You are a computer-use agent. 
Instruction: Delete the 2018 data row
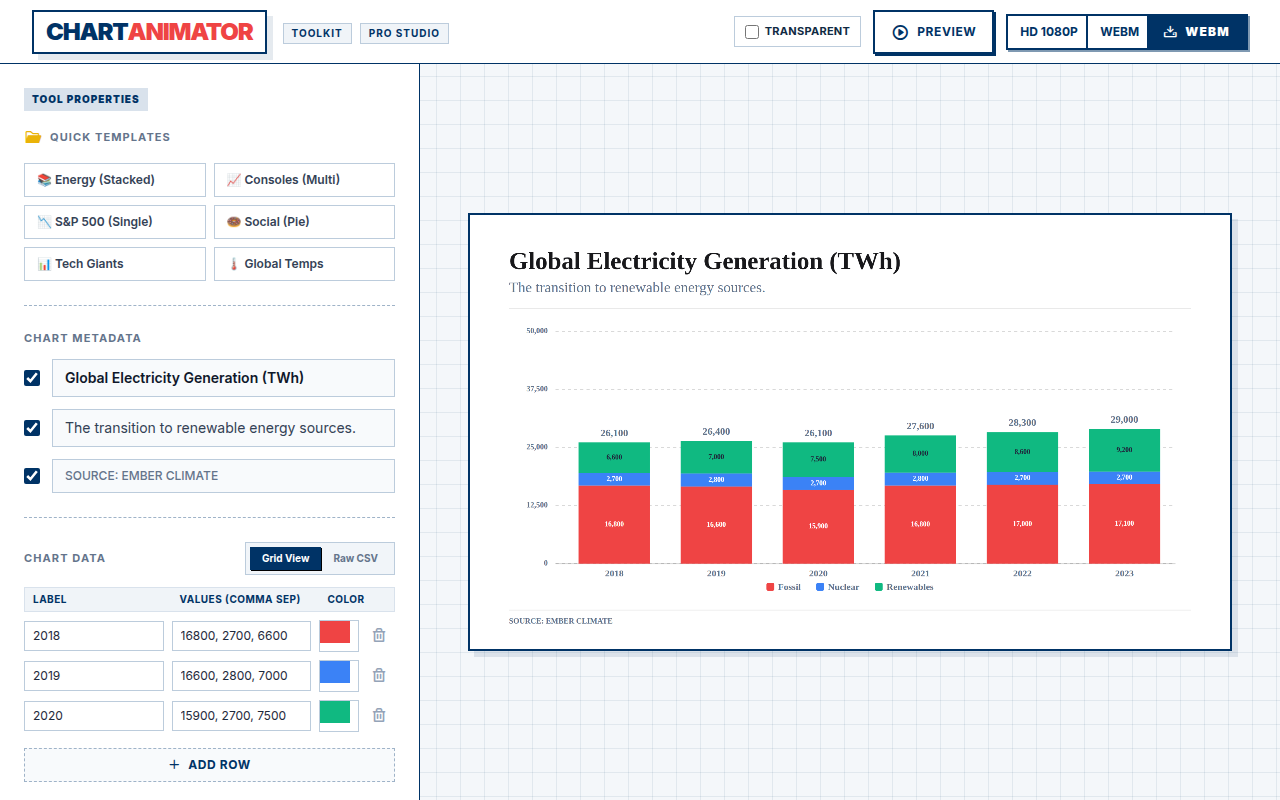pyautogui.click(x=379, y=635)
